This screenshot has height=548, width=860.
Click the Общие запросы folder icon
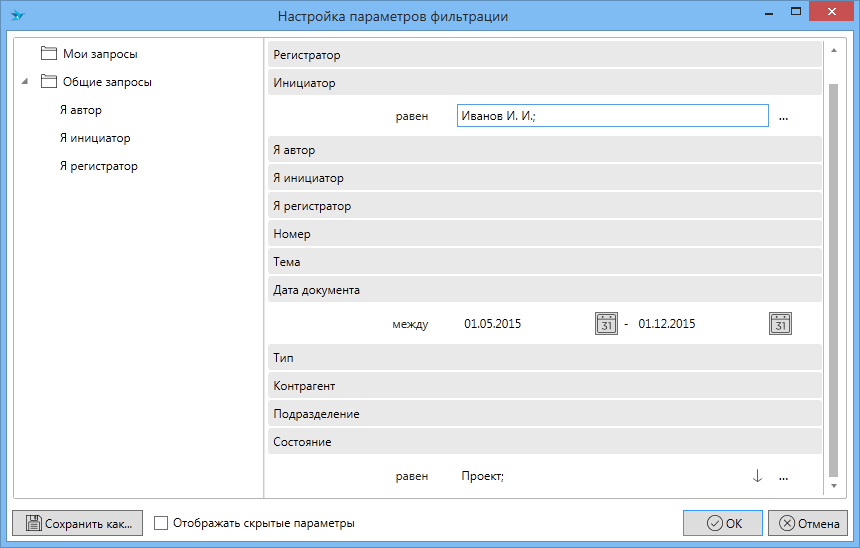[x=49, y=82]
